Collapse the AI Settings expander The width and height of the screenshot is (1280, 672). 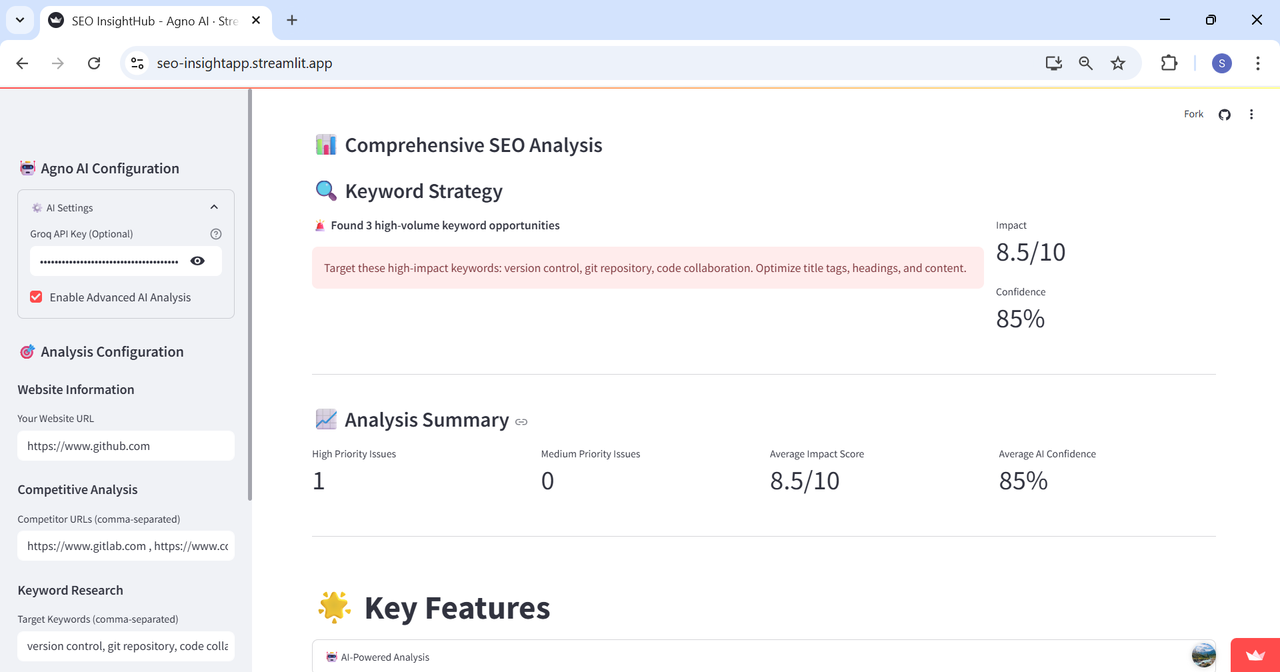coord(126,208)
